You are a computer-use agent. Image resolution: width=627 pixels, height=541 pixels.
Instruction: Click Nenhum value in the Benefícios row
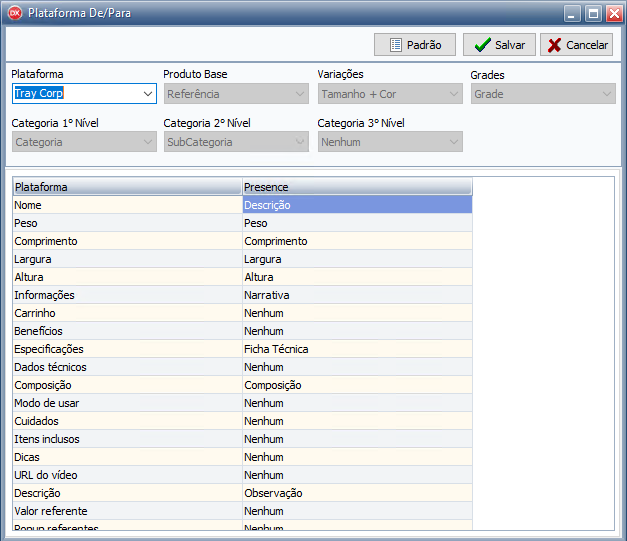click(x=357, y=331)
